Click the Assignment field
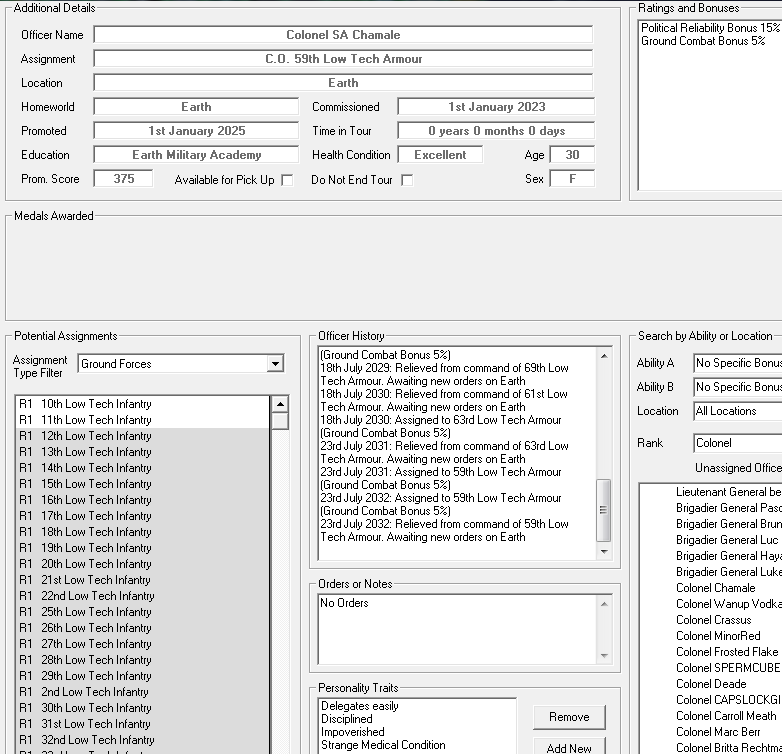This screenshot has width=782, height=754. tap(343, 59)
